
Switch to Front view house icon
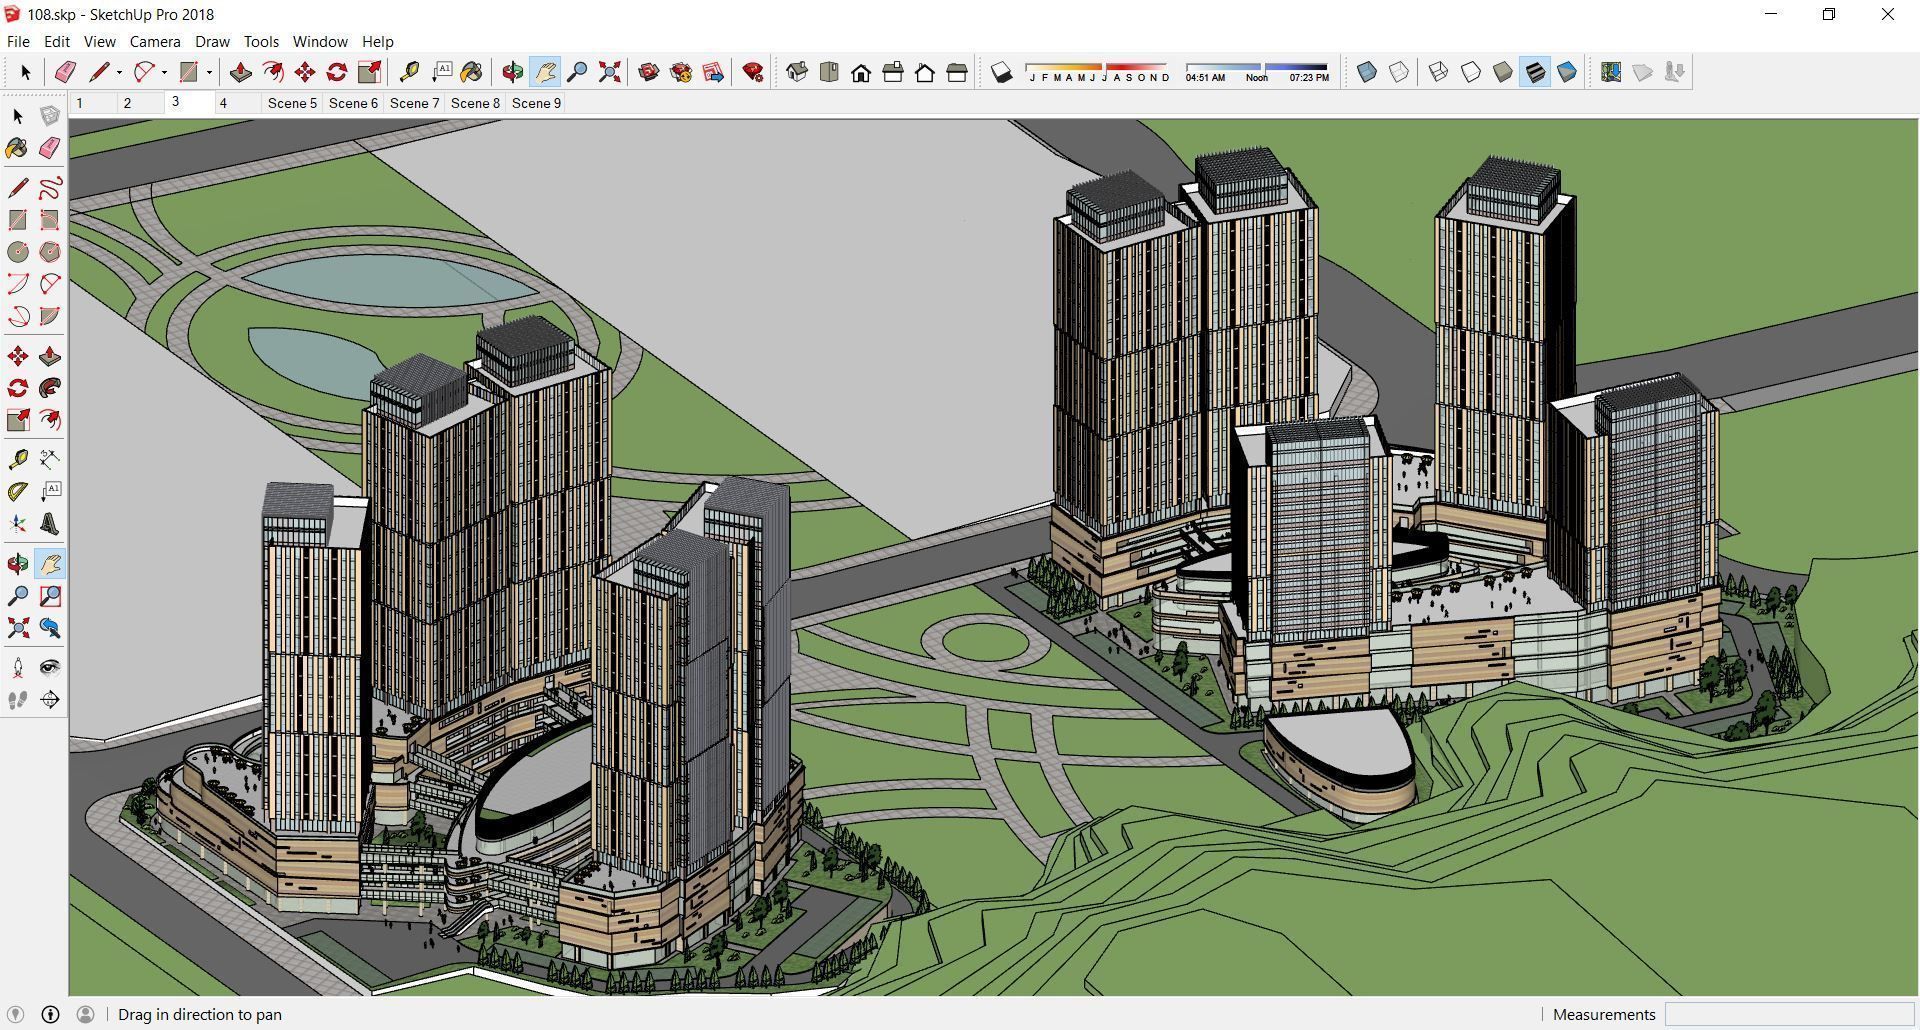coord(861,72)
